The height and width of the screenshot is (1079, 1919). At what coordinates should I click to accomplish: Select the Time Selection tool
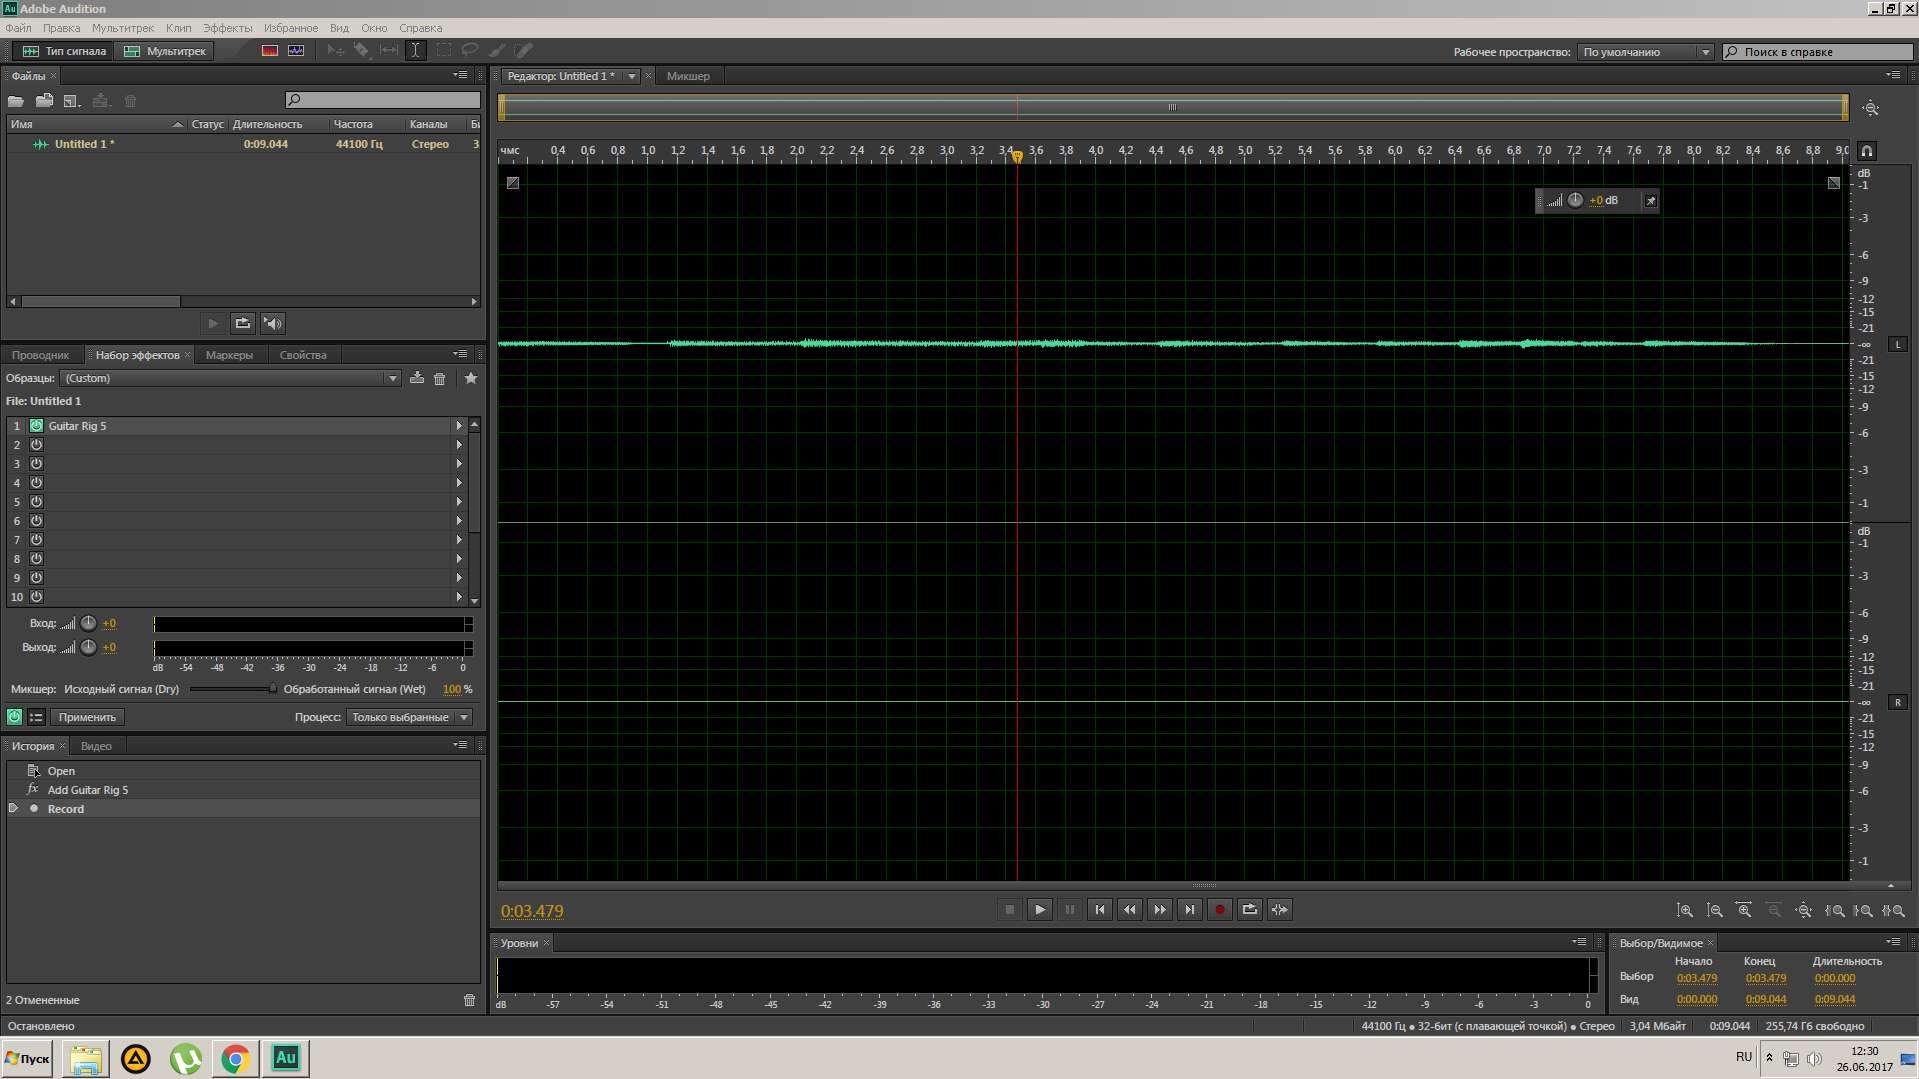click(415, 51)
